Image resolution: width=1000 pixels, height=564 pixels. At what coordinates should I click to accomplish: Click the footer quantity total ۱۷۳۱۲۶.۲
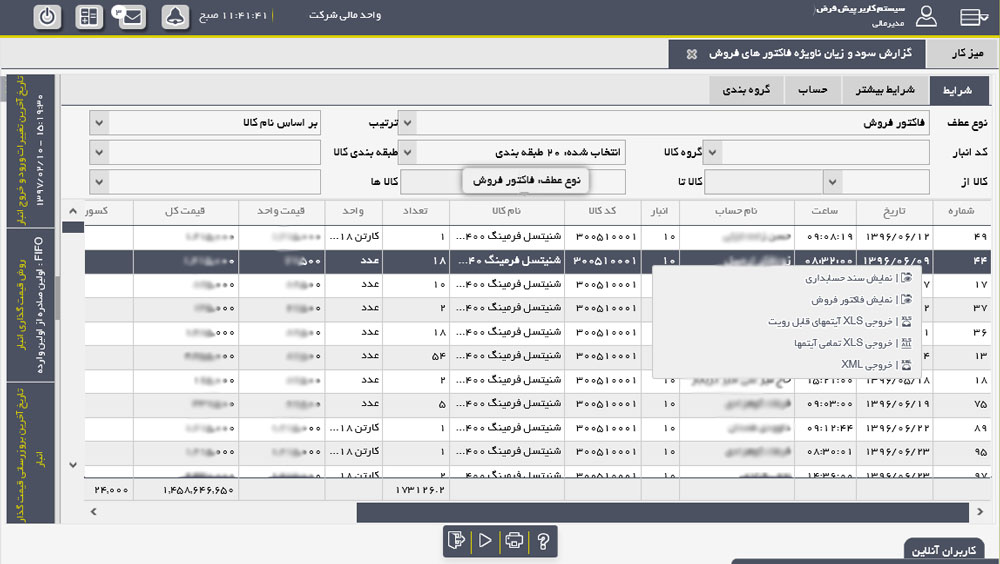pyautogui.click(x=419, y=490)
